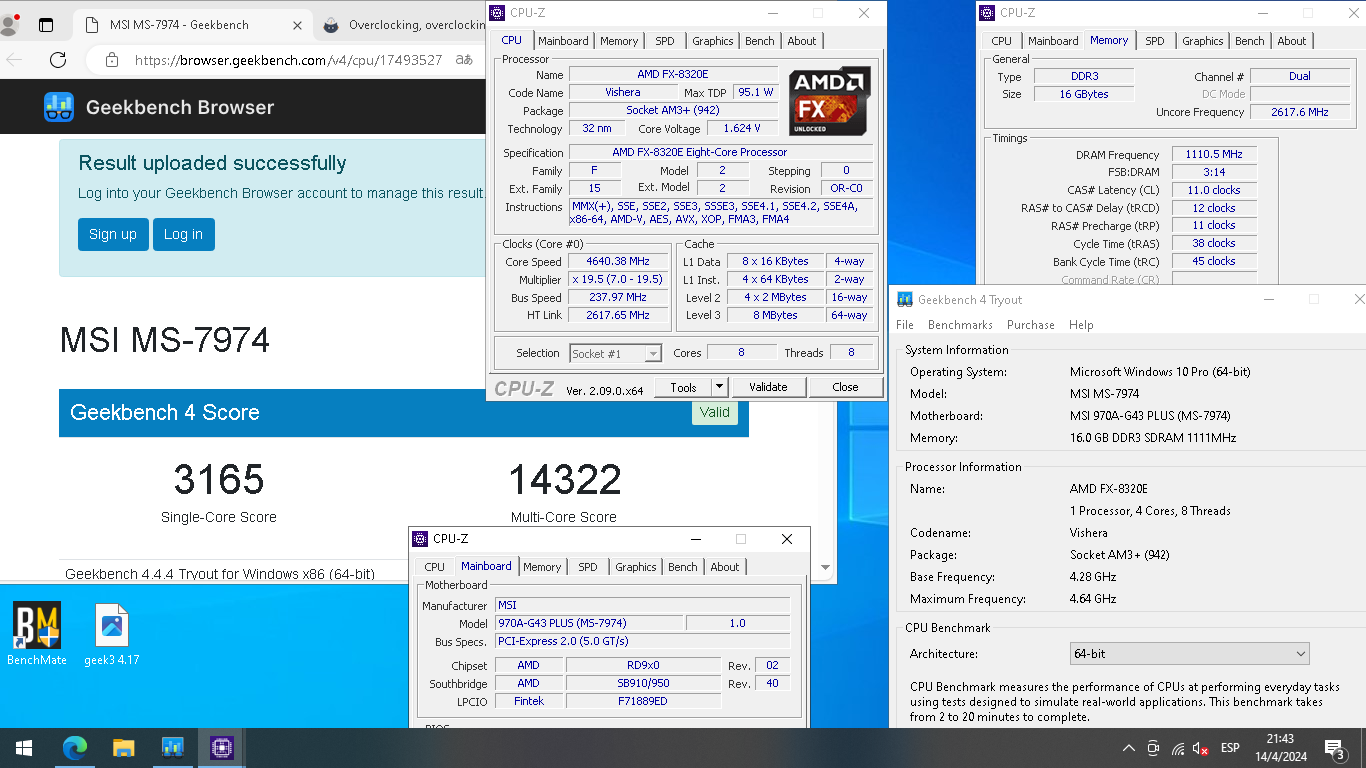This screenshot has width=1366, height=768.
Task: Open Memory tab in front CPU-Z window
Action: click(619, 41)
